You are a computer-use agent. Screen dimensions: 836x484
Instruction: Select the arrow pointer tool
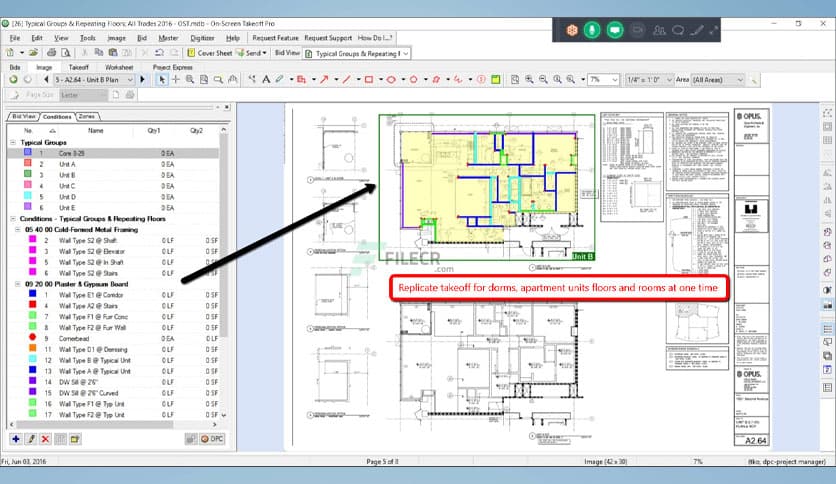(163, 79)
